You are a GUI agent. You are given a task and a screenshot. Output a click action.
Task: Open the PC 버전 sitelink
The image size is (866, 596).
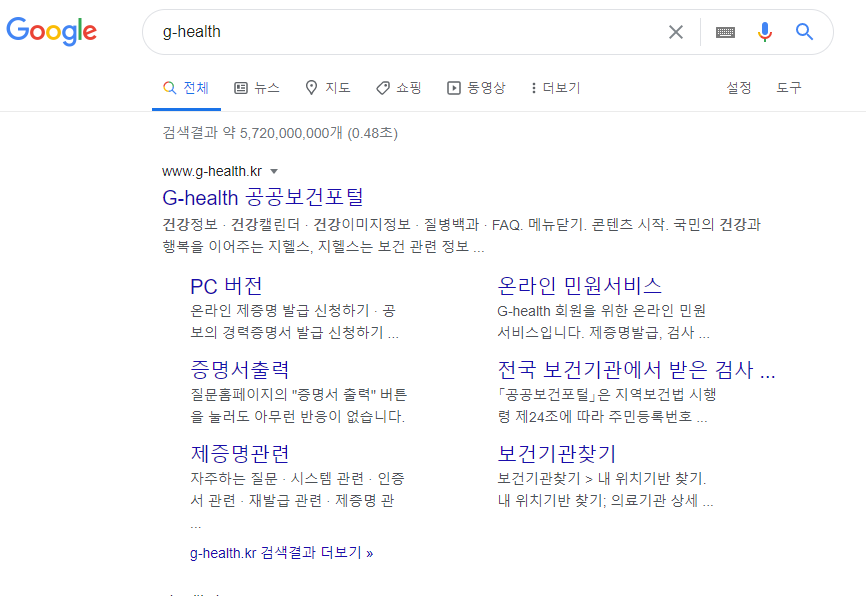[x=226, y=286]
